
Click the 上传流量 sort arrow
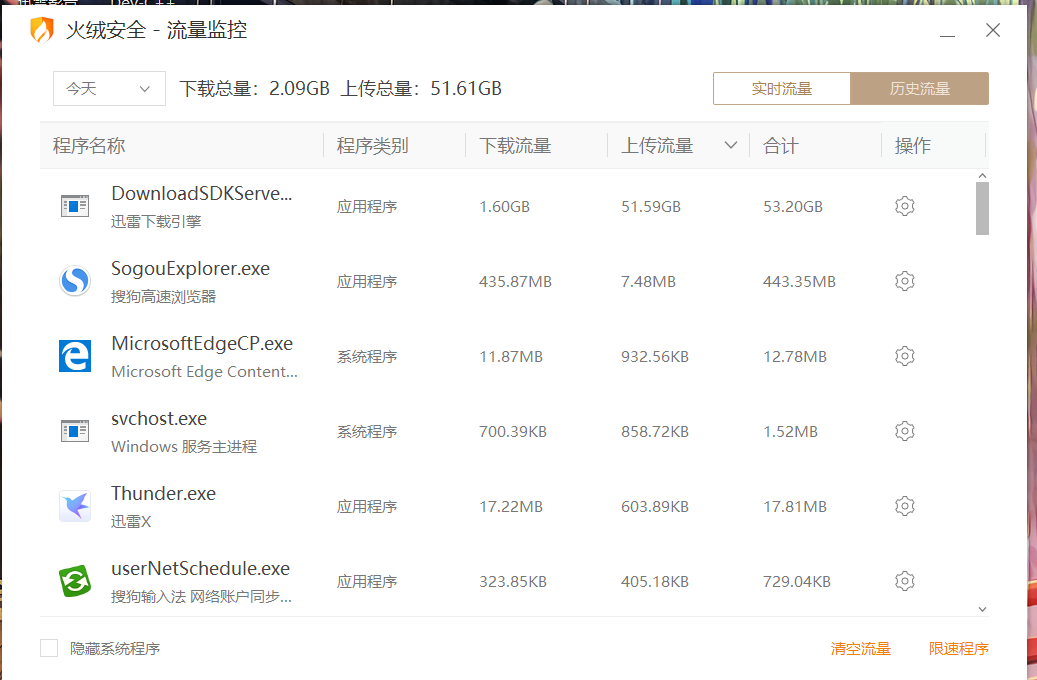click(730, 144)
